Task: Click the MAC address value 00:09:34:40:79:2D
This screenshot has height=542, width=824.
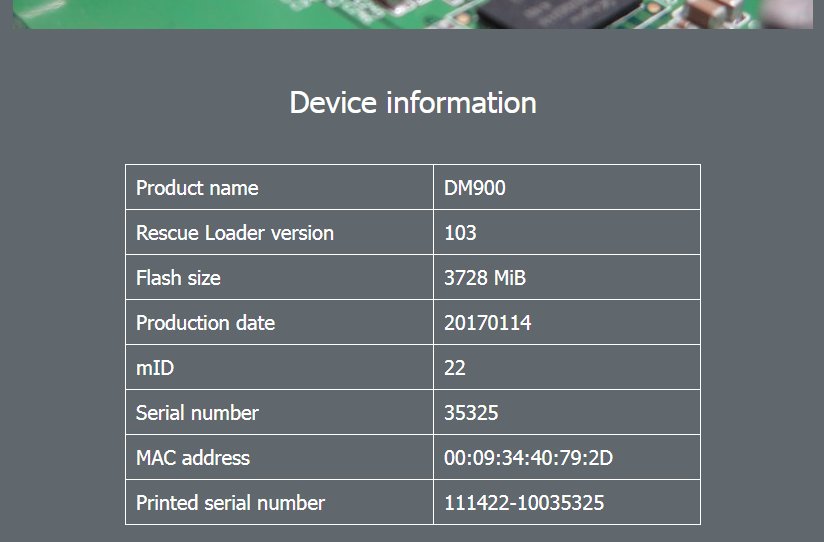Action: pyautogui.click(x=528, y=458)
